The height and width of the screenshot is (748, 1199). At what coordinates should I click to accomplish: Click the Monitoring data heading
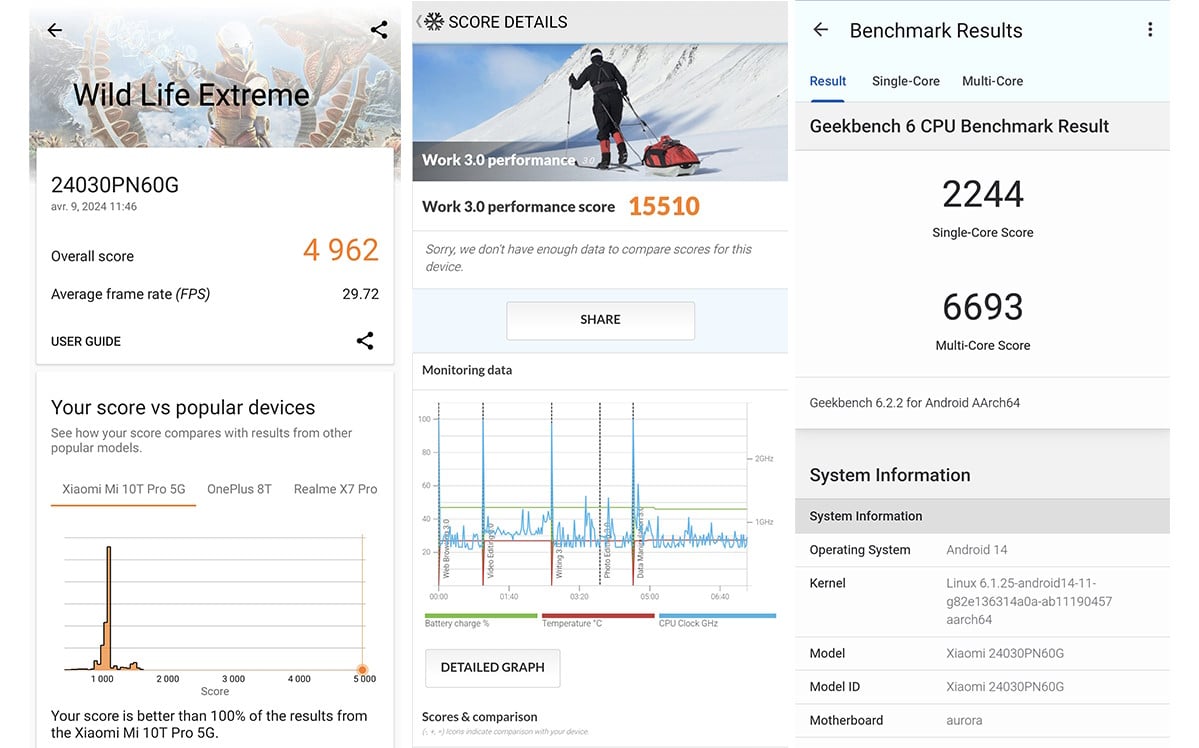466,370
